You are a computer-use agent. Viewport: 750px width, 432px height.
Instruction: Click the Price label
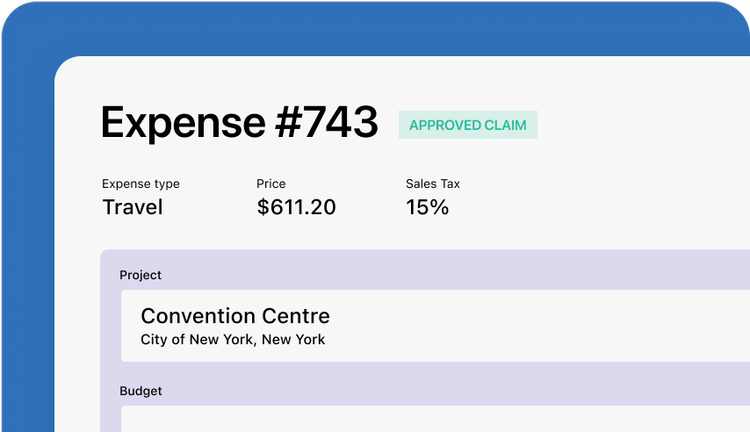click(x=271, y=184)
